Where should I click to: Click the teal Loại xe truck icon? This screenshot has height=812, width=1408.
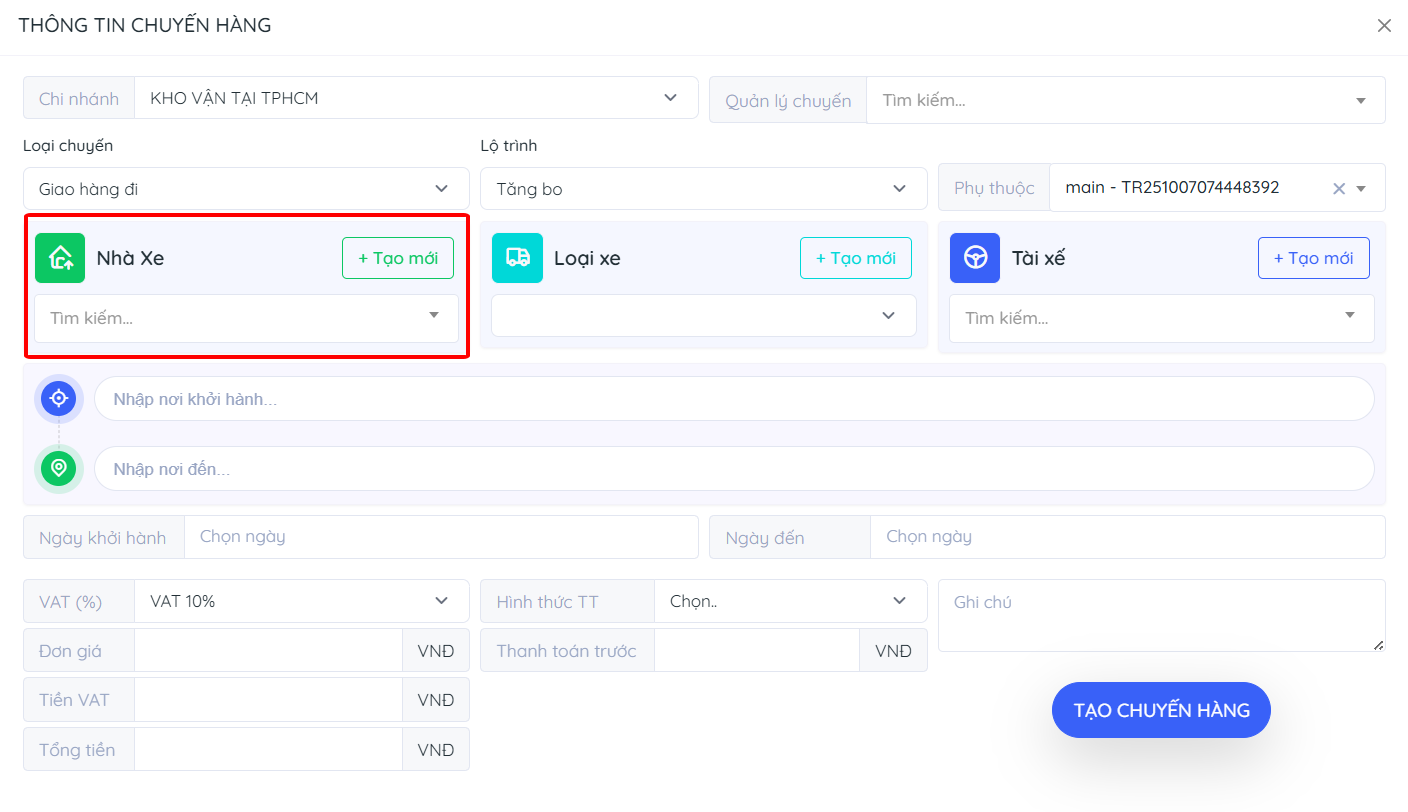click(517, 258)
